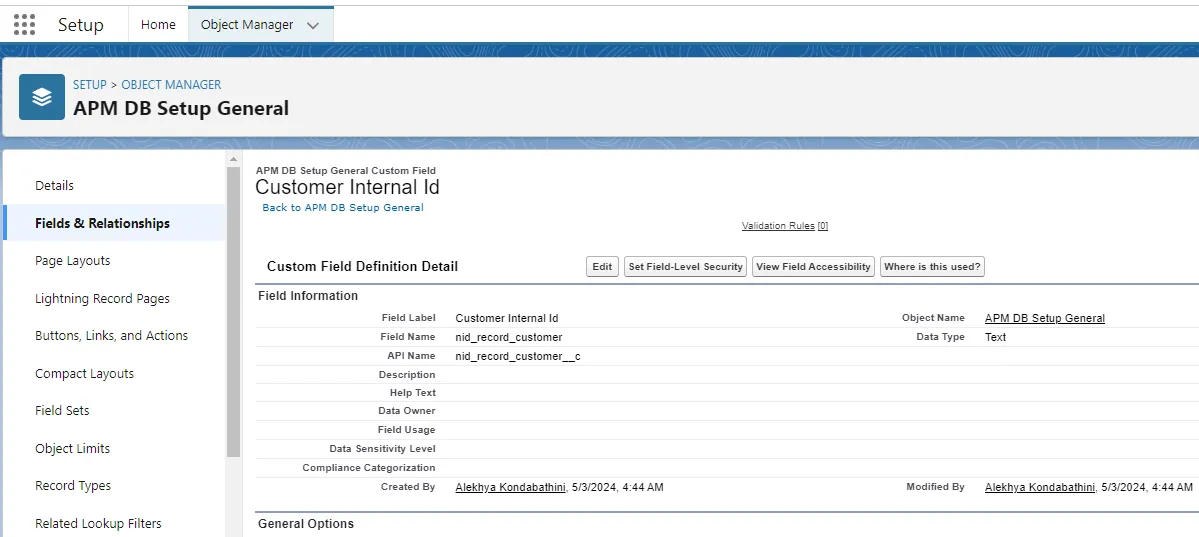Switch to the Home tab
The width and height of the screenshot is (1199, 537).
(158, 24)
